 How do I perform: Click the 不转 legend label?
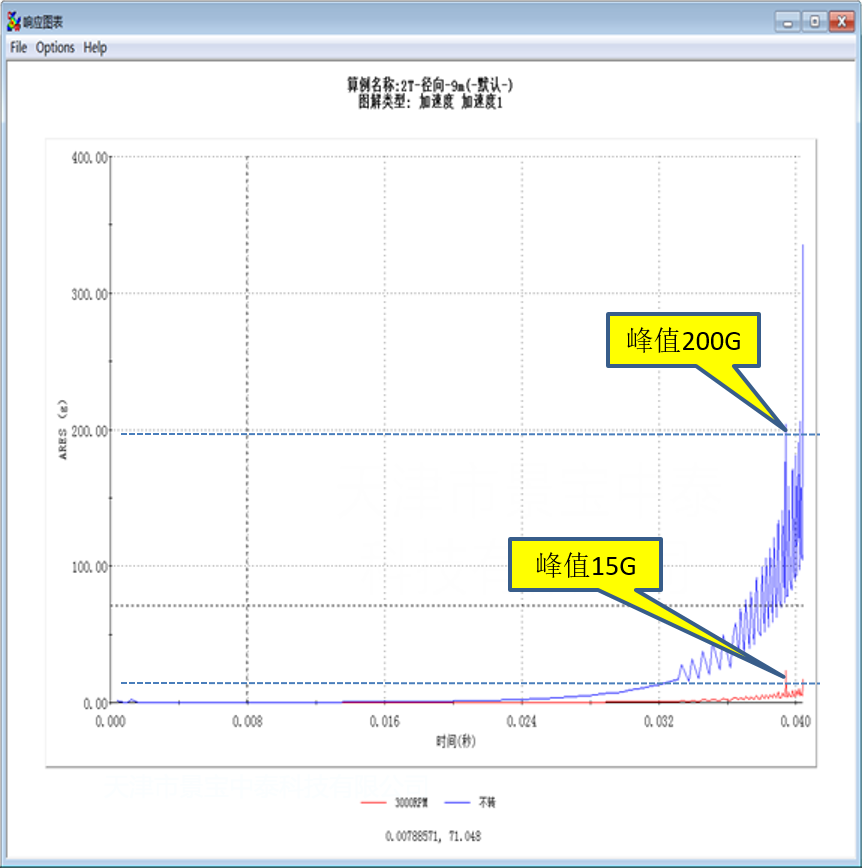tap(487, 802)
